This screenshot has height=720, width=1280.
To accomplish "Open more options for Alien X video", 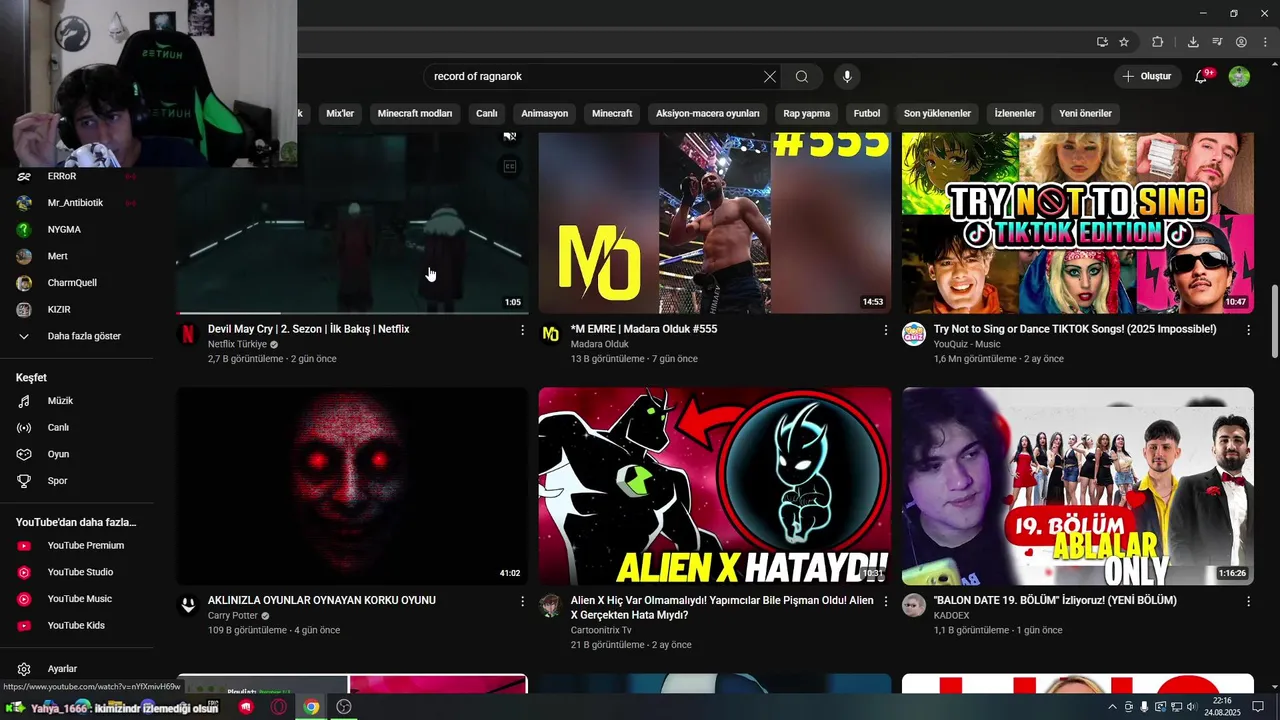I will click(x=885, y=601).
